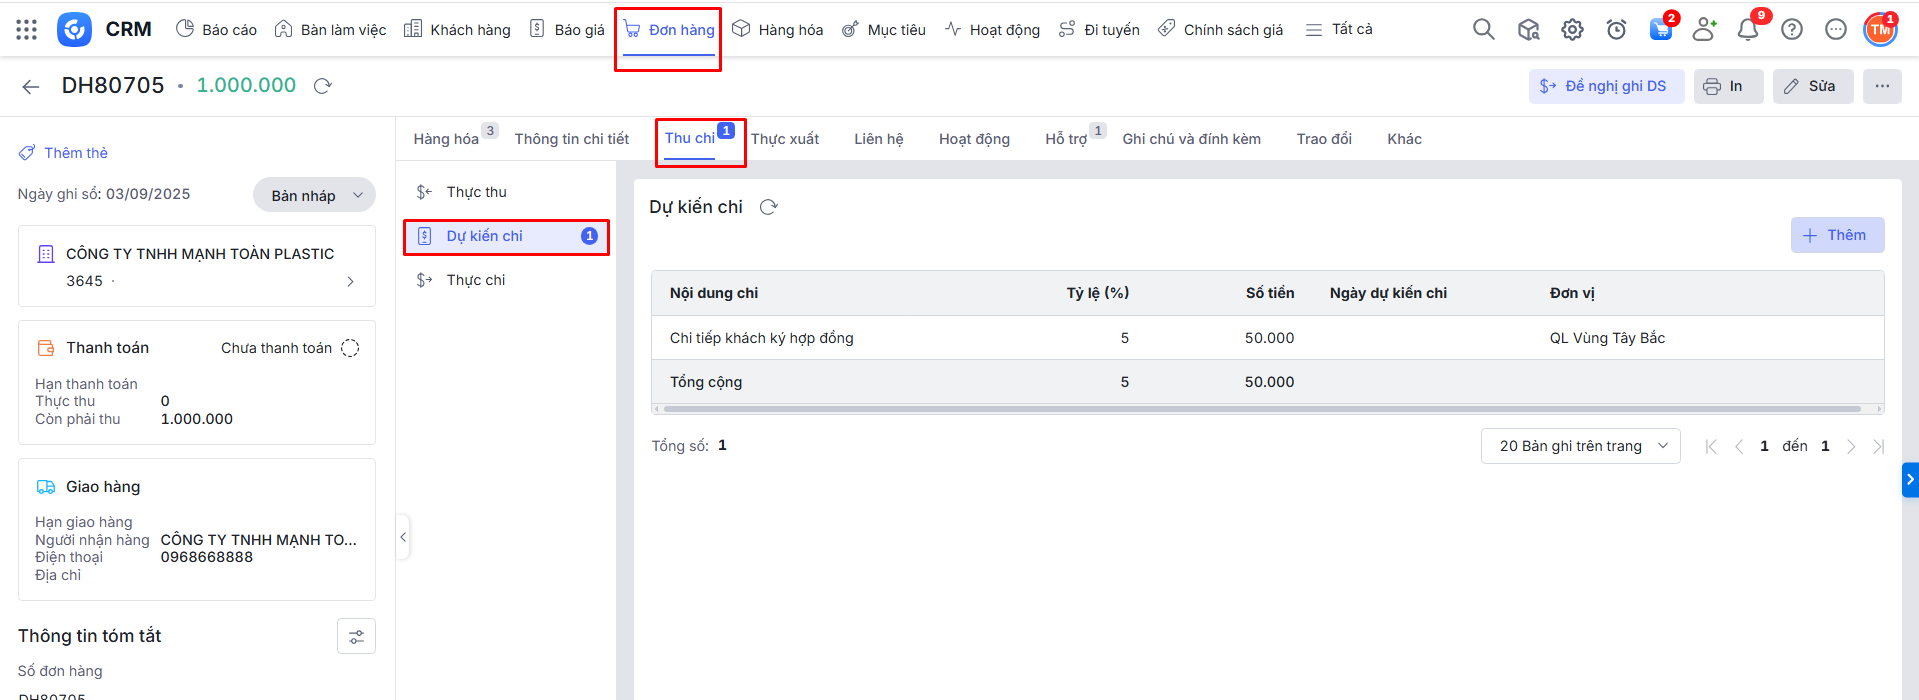Select Thực thu in side list
1919x700 pixels.
pos(476,192)
